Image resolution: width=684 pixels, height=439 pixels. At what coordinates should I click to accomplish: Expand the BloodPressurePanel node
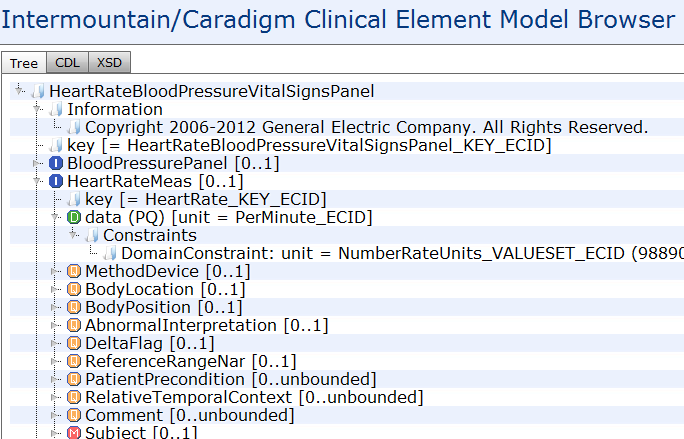coord(38,163)
